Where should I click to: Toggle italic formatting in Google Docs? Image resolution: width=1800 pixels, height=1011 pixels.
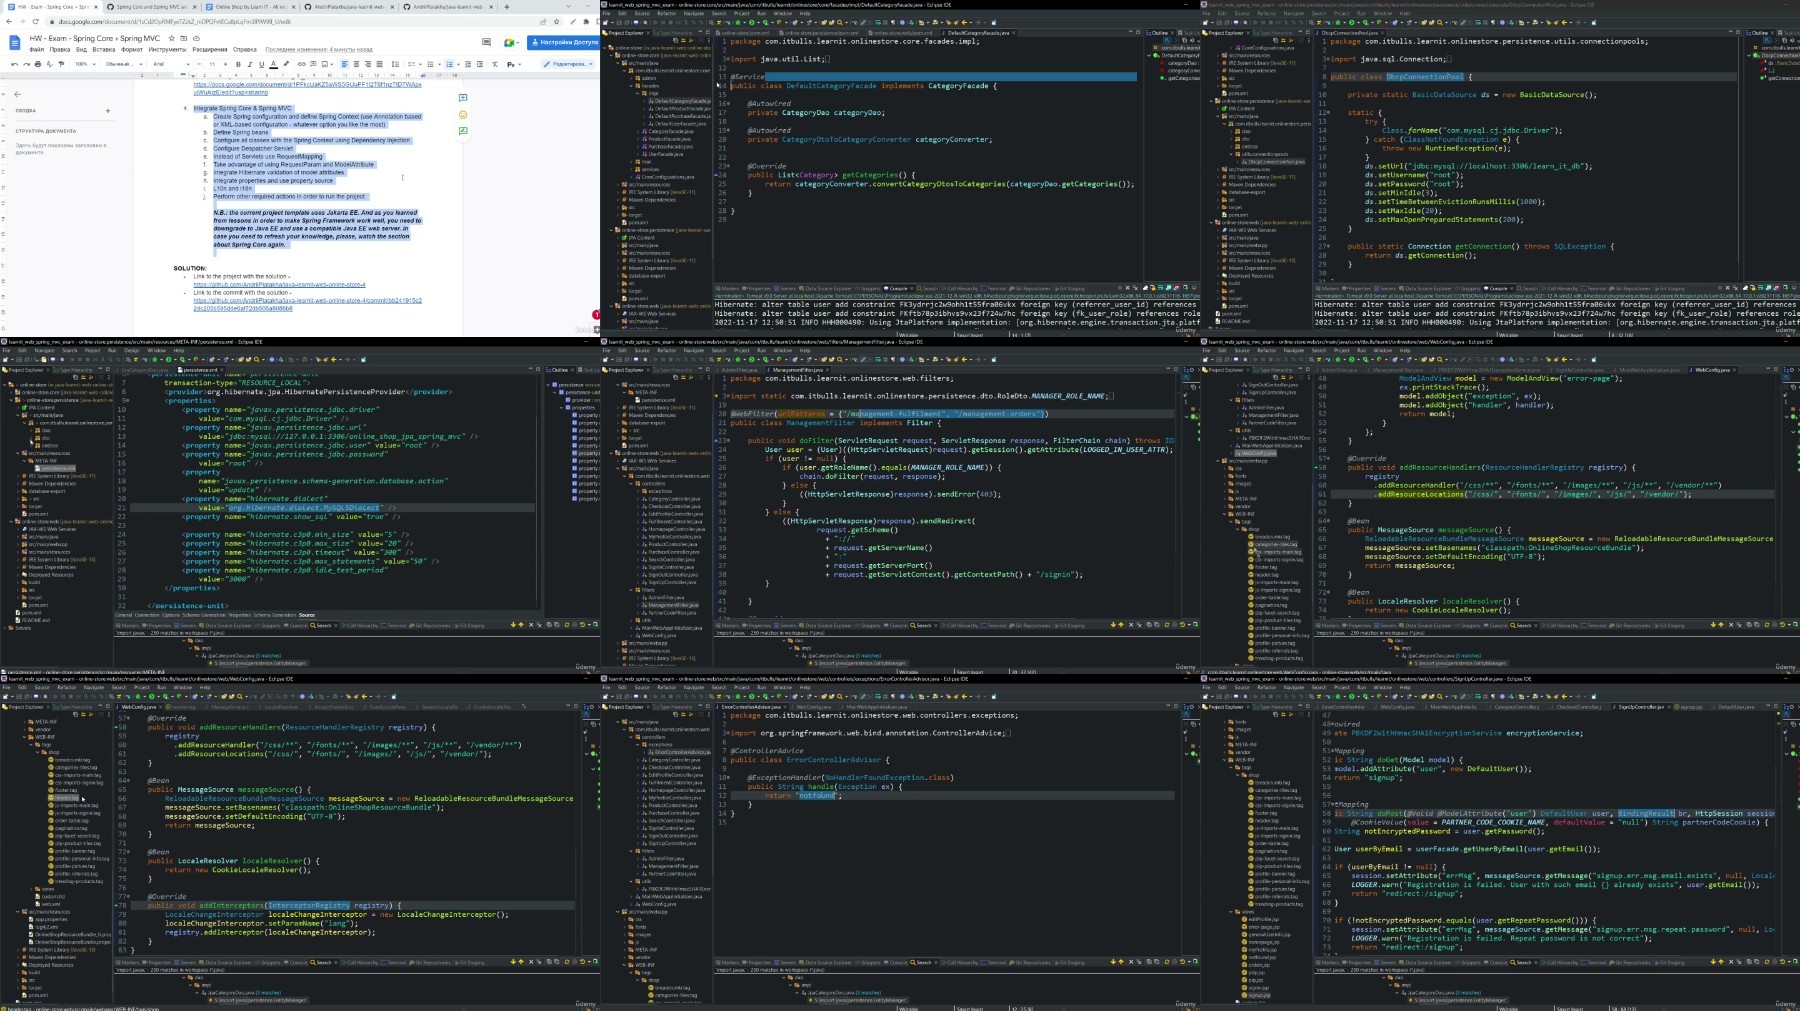pyautogui.click(x=250, y=64)
